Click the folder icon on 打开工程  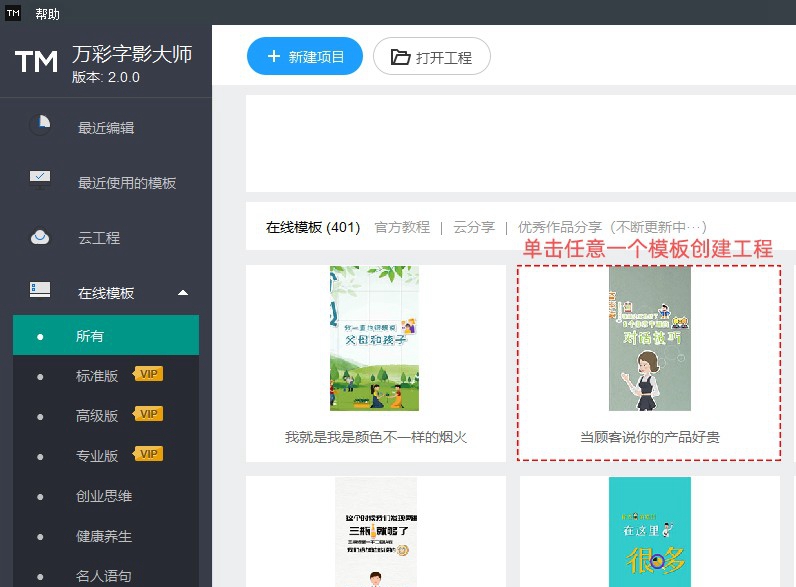(401, 57)
